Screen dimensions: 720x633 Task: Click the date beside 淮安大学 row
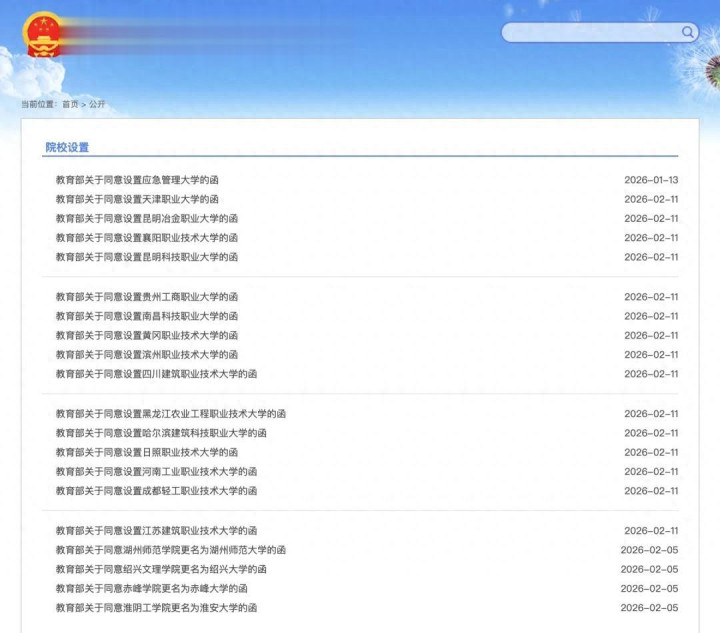tap(649, 608)
